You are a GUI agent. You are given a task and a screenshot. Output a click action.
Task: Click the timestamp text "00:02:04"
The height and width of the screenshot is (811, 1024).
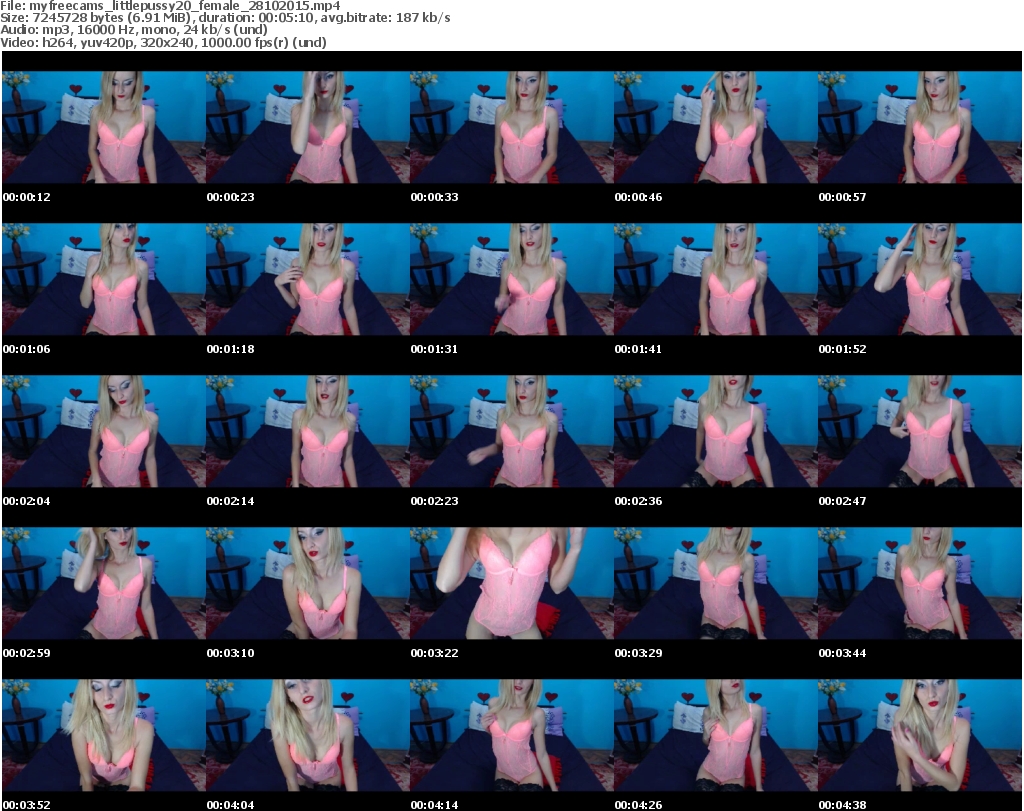click(27, 501)
